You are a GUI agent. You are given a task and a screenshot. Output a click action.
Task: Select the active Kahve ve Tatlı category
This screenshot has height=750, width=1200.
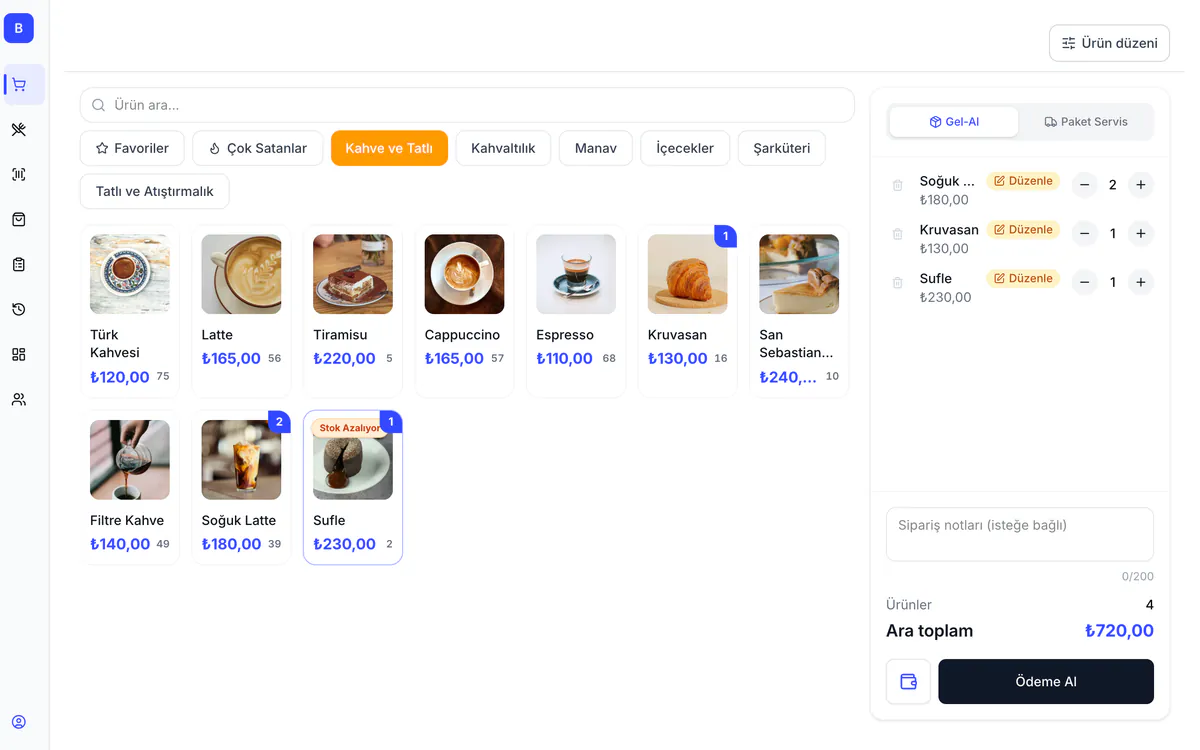pos(389,148)
